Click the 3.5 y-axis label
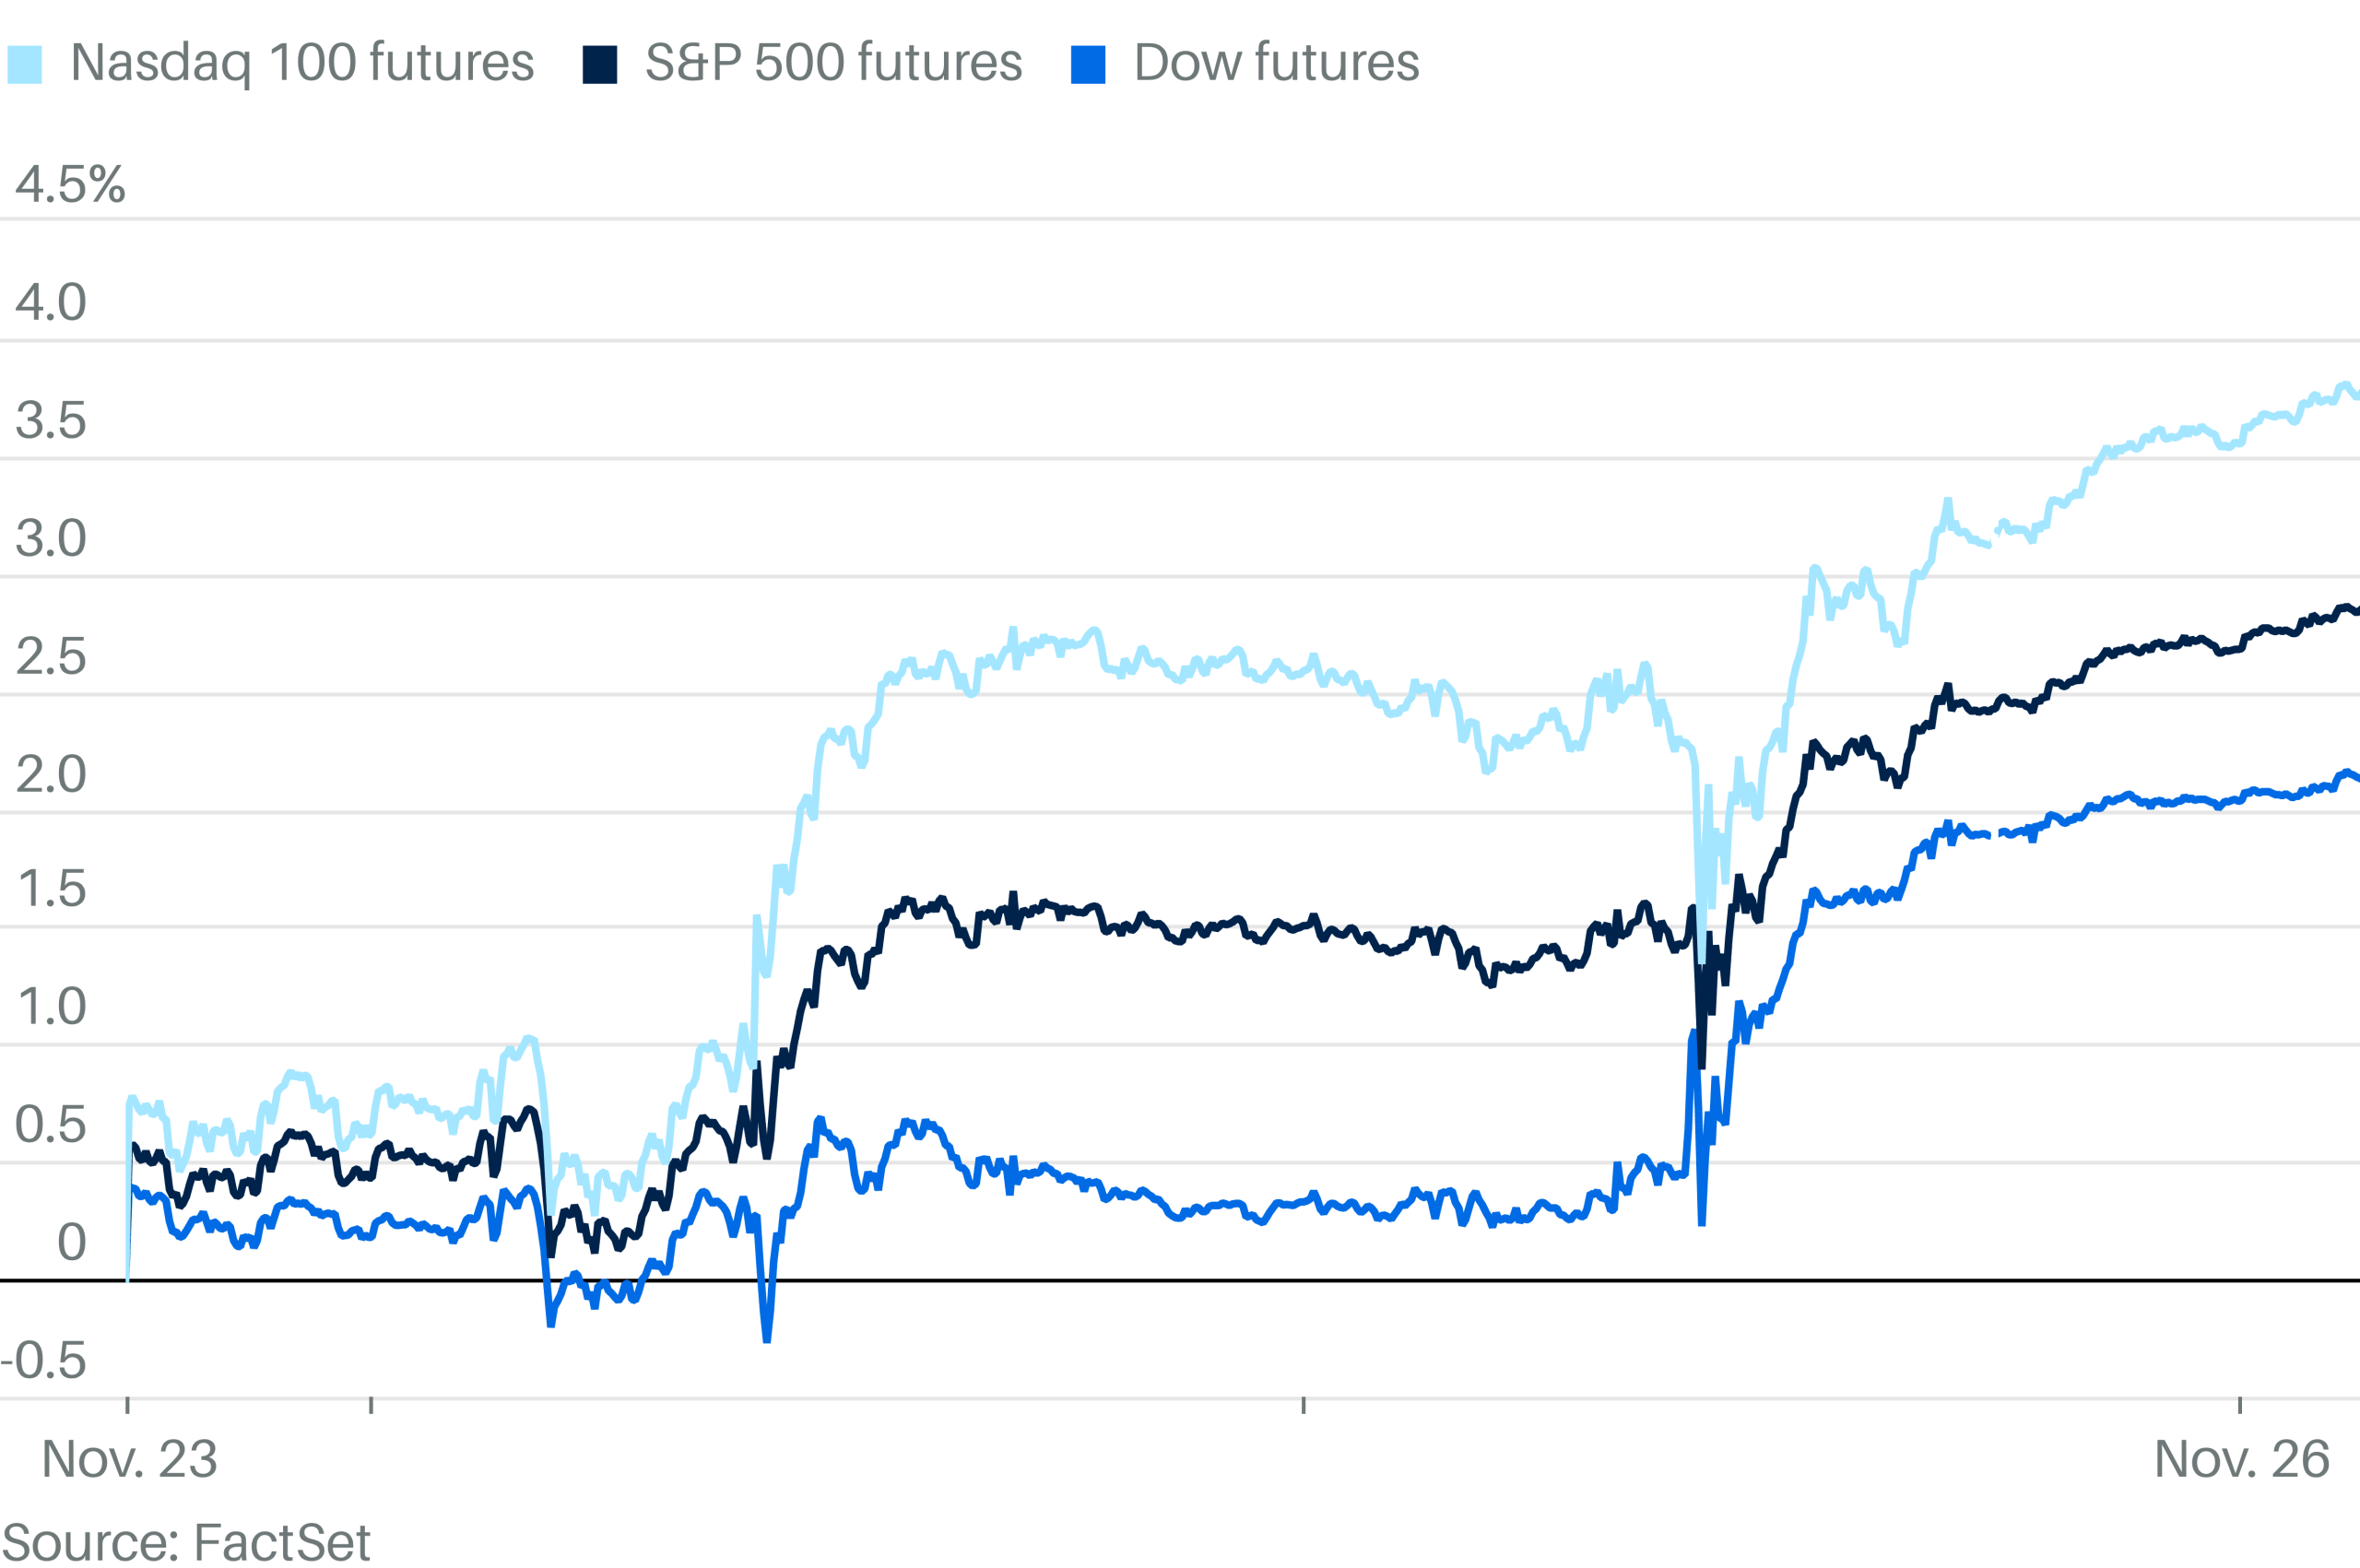Viewport: 2360px width, 1568px height. tap(51, 420)
